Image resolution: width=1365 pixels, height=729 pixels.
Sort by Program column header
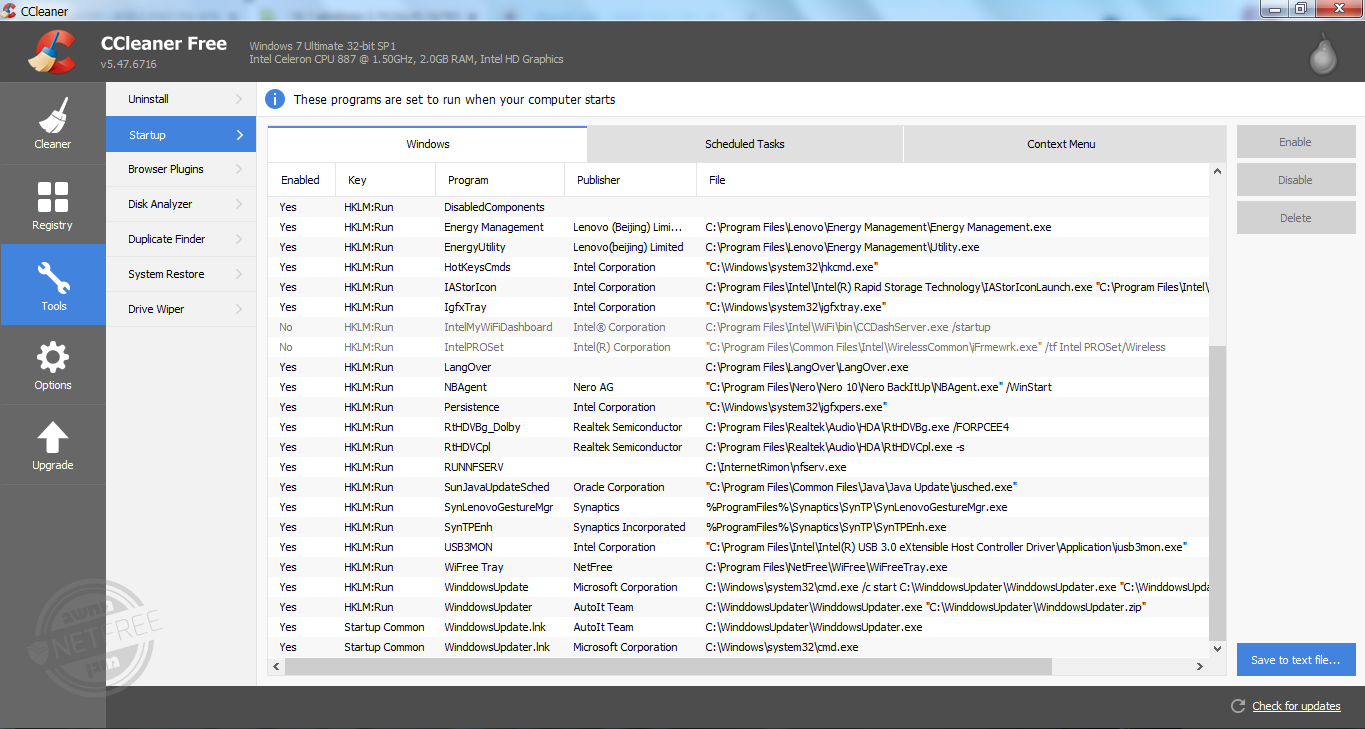[x=500, y=180]
